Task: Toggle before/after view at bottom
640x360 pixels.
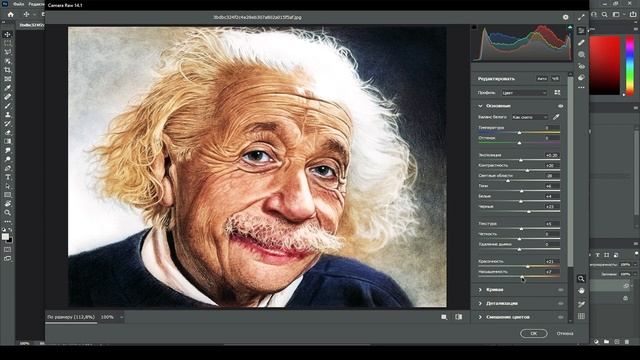Action: point(459,317)
